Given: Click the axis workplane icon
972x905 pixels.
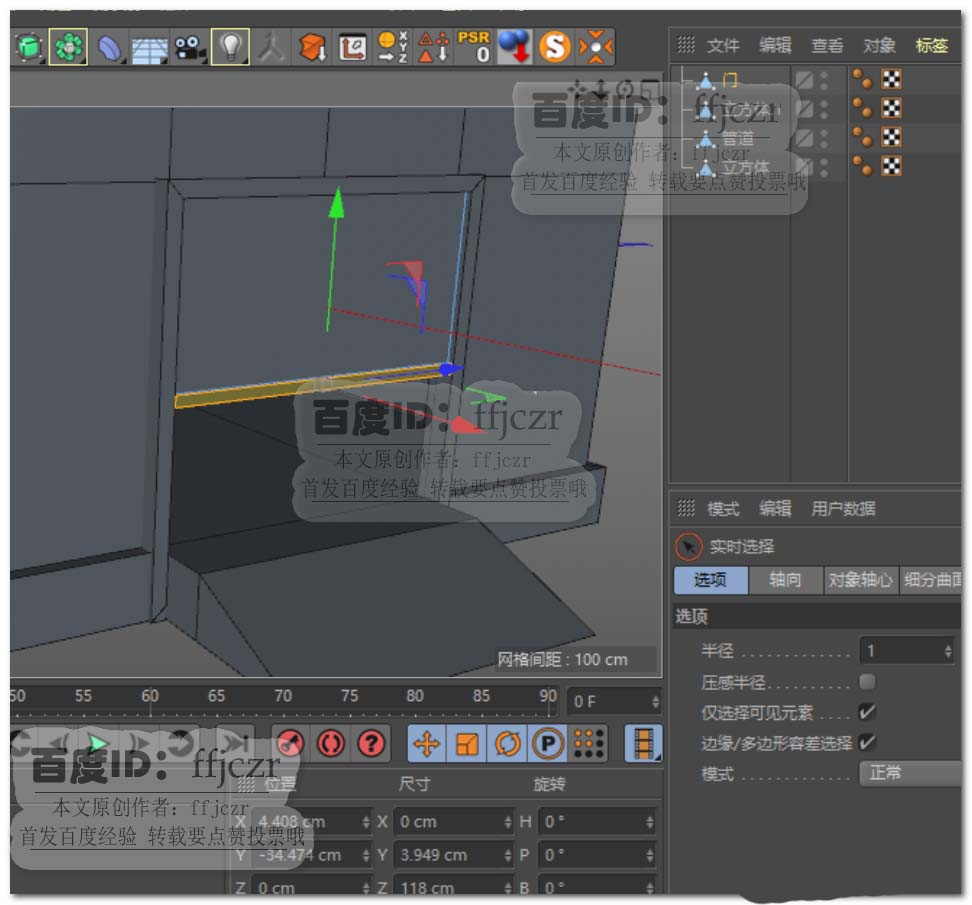Looking at the screenshot, I should pos(352,48).
